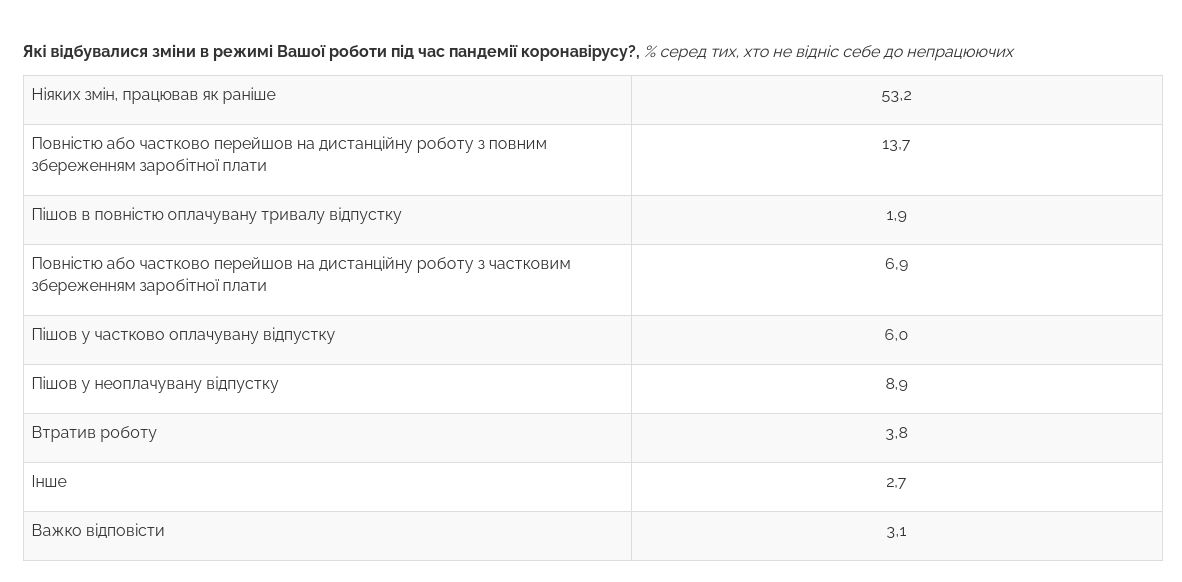Select 'Пішов у неоплачувану відпустку' cell
Screen dimensions: 1182x582
tap(155, 384)
